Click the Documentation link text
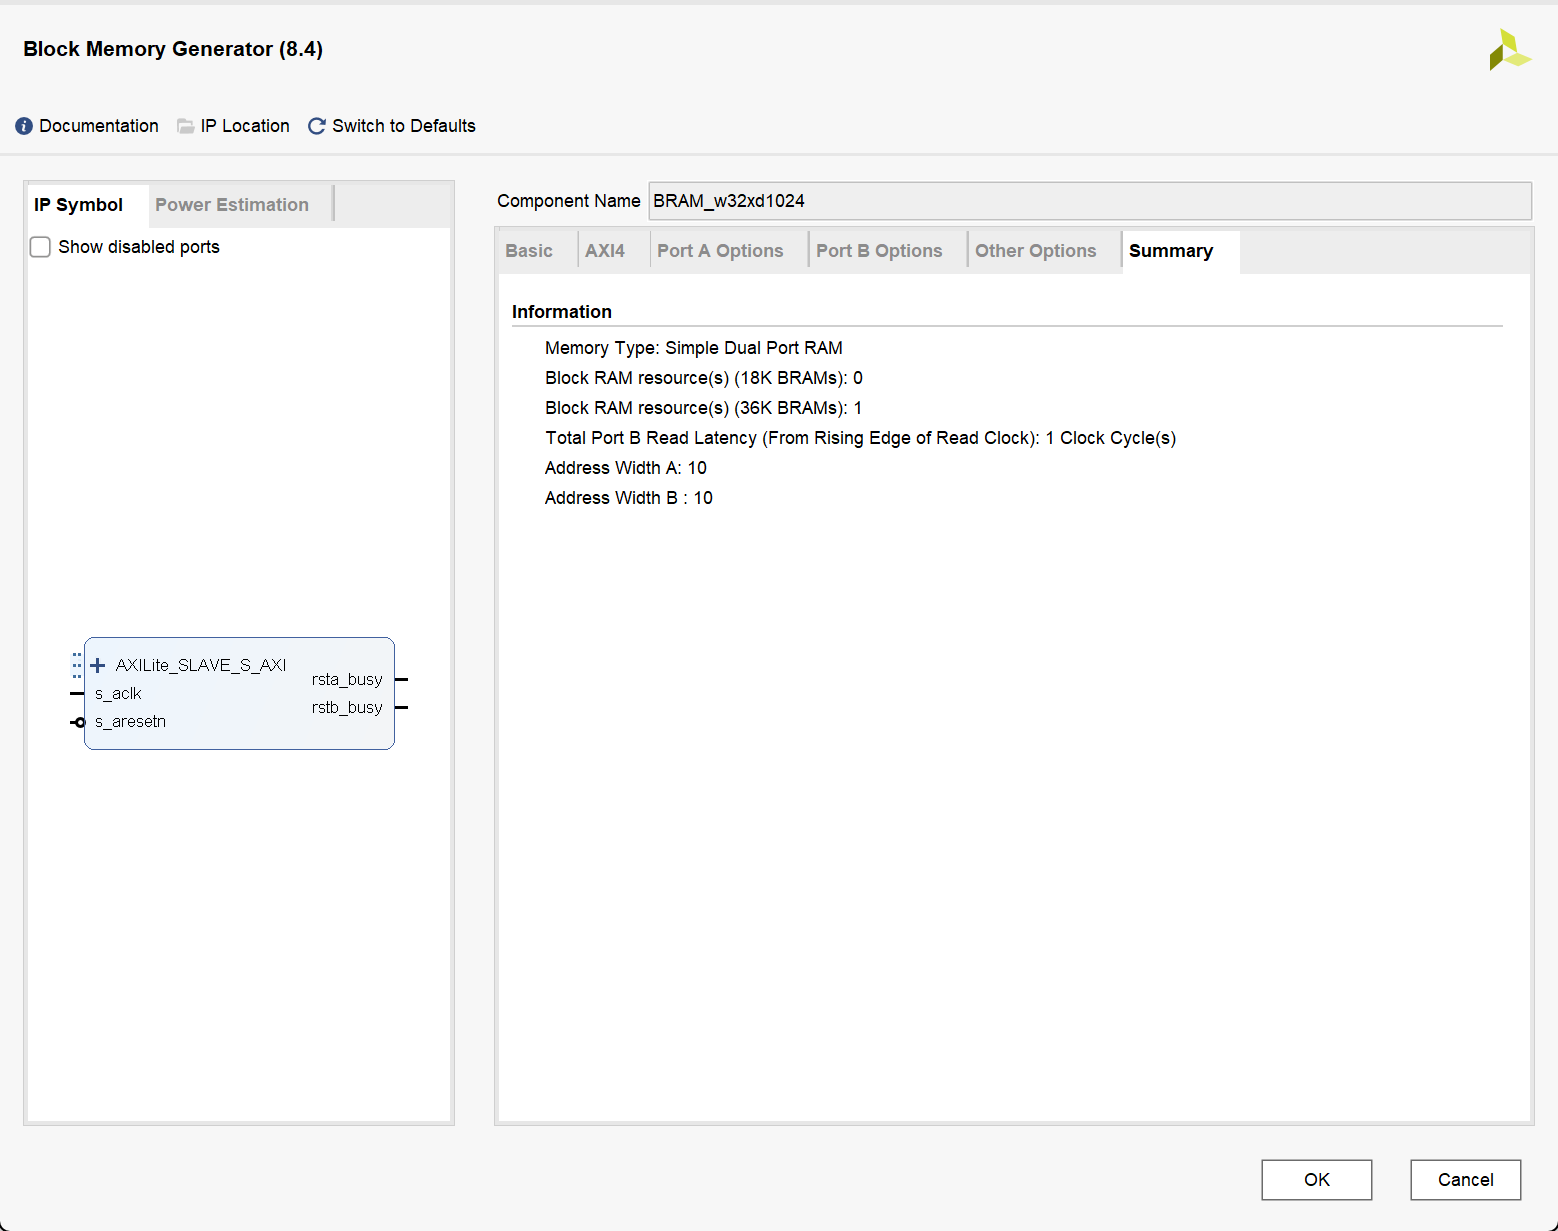 99,126
